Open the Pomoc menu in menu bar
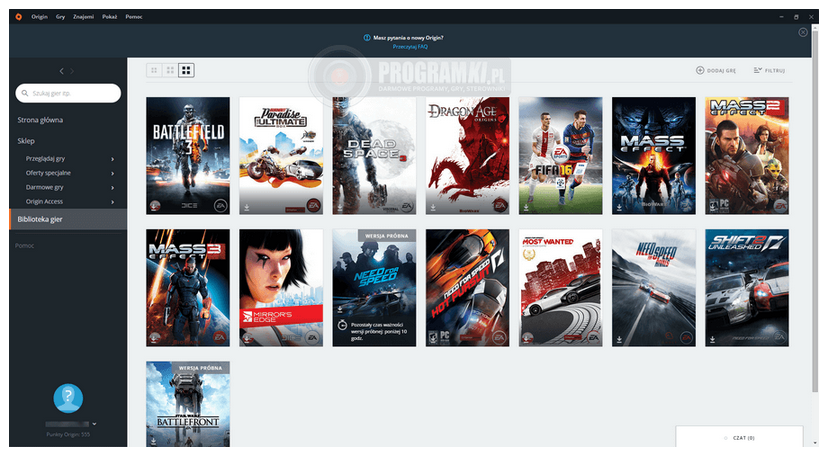823x454 pixels. [134, 17]
